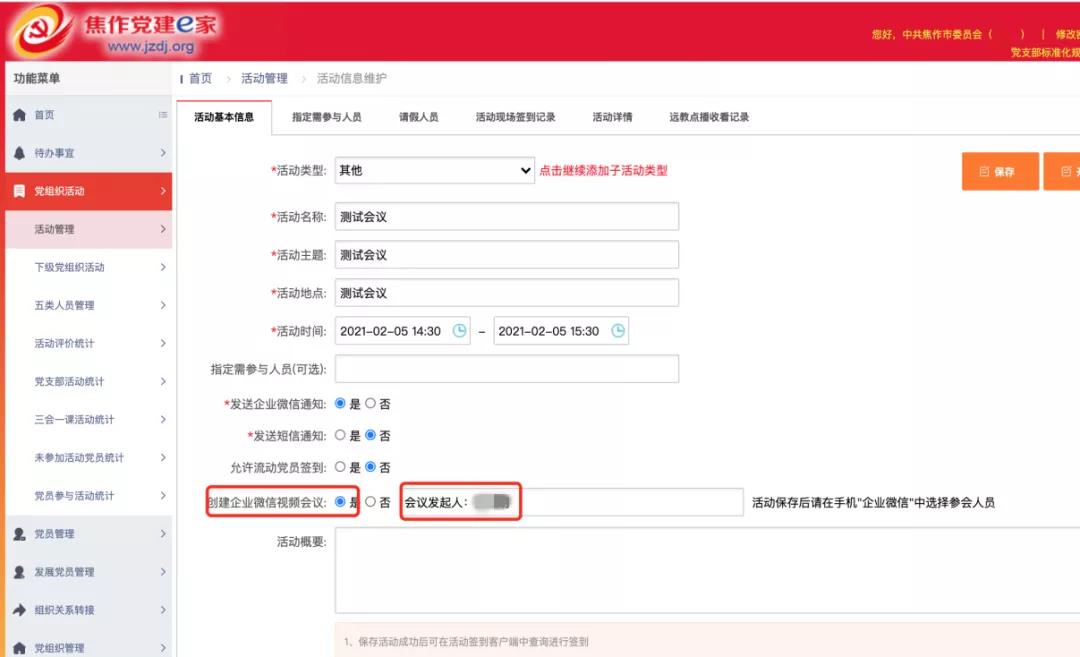1080x657 pixels.
Task: Open 活动管理 in the sidebar
Action: point(89,229)
